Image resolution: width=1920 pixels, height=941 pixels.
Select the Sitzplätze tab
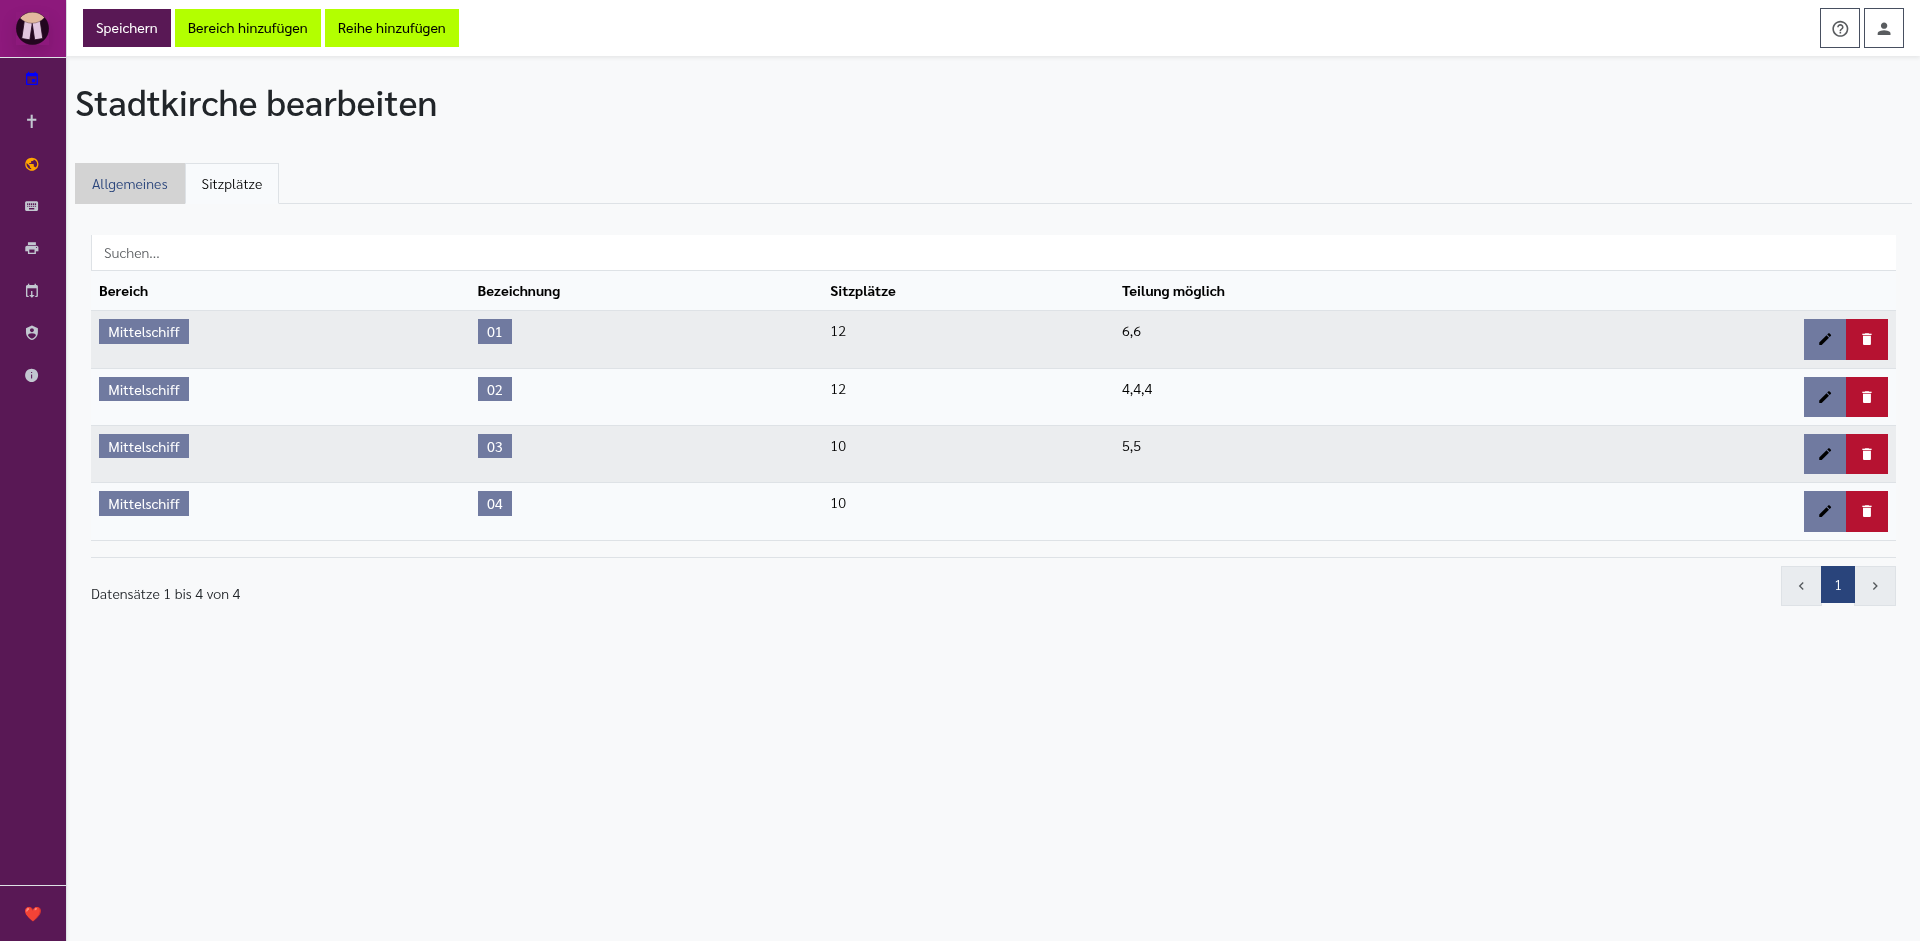coord(232,184)
